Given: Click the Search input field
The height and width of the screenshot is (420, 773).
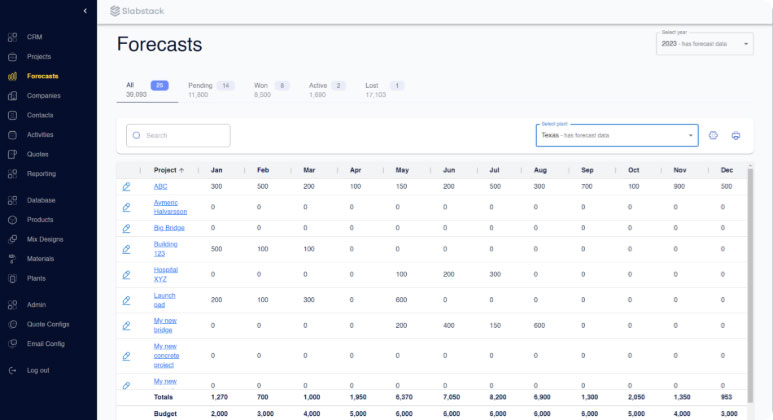Looking at the screenshot, I should pyautogui.click(x=179, y=135).
